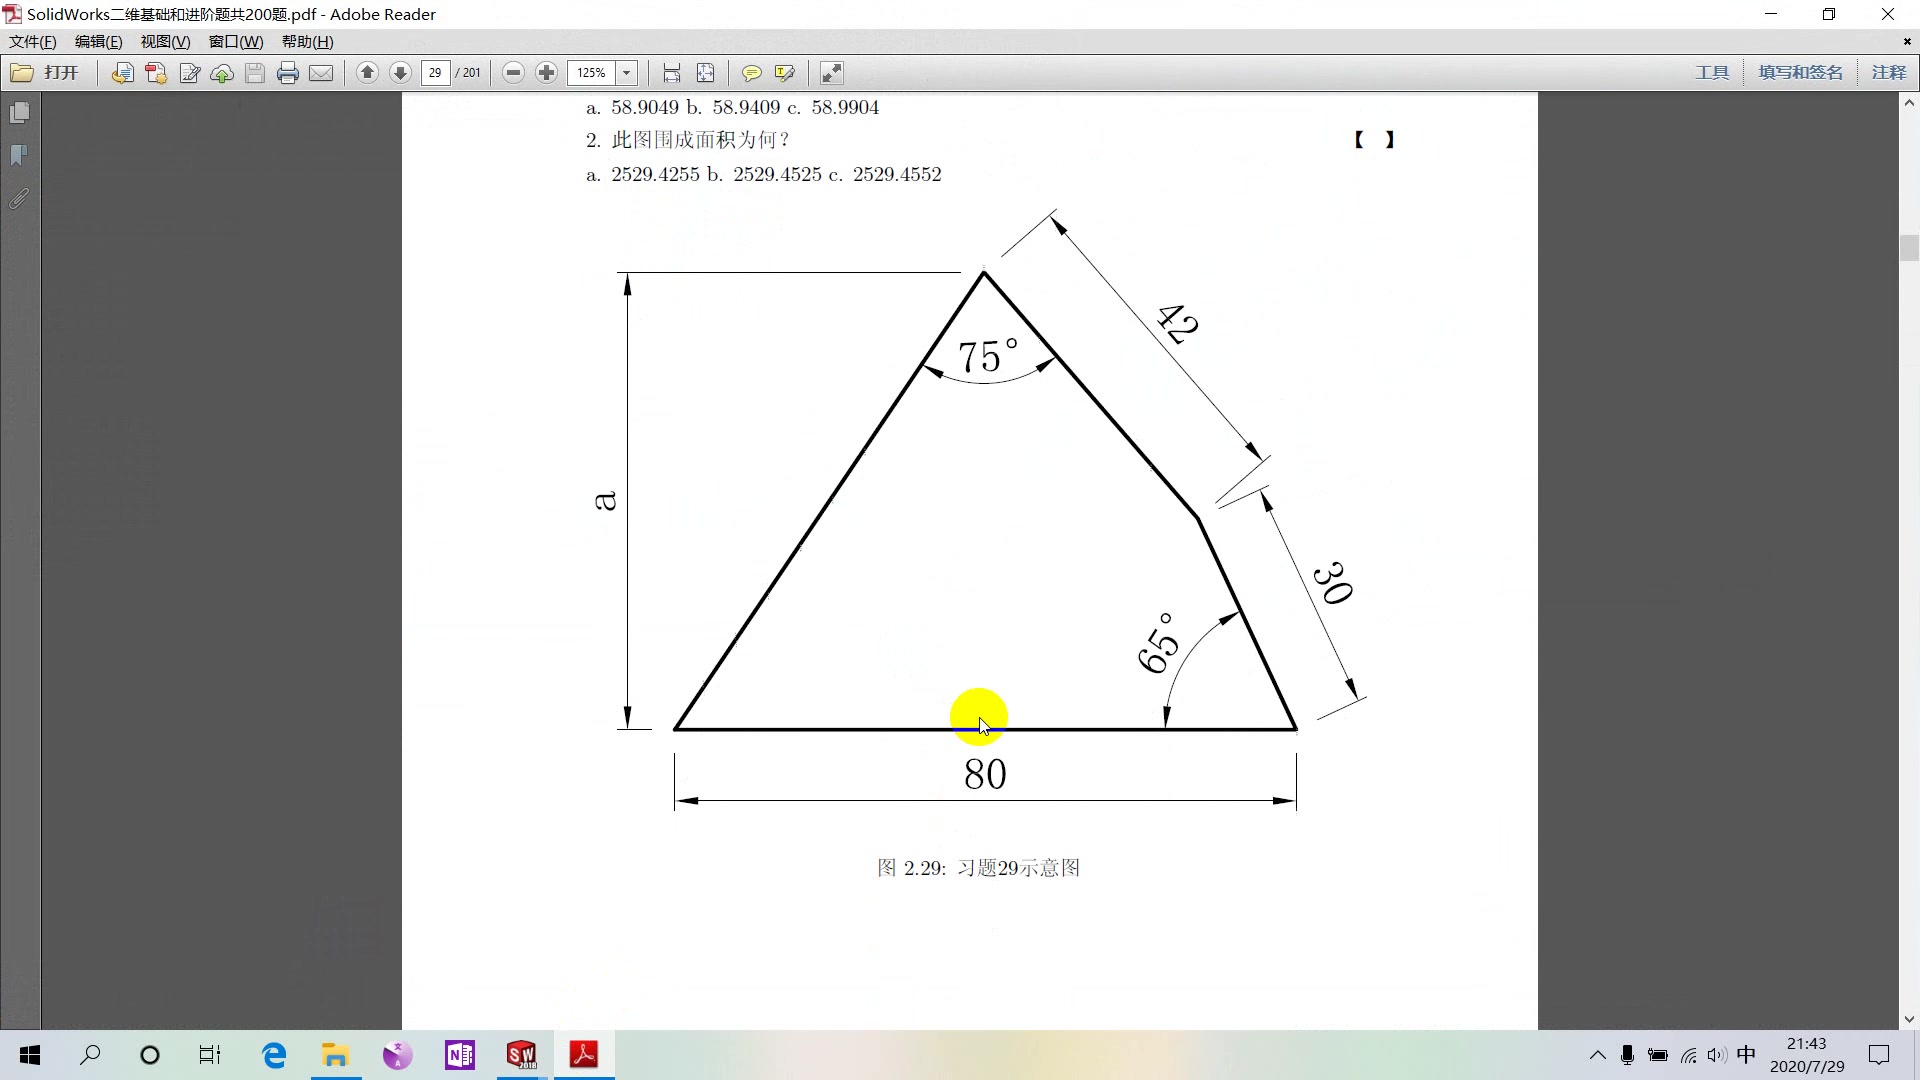
Task: Click the page number input field
Action: [x=435, y=73]
